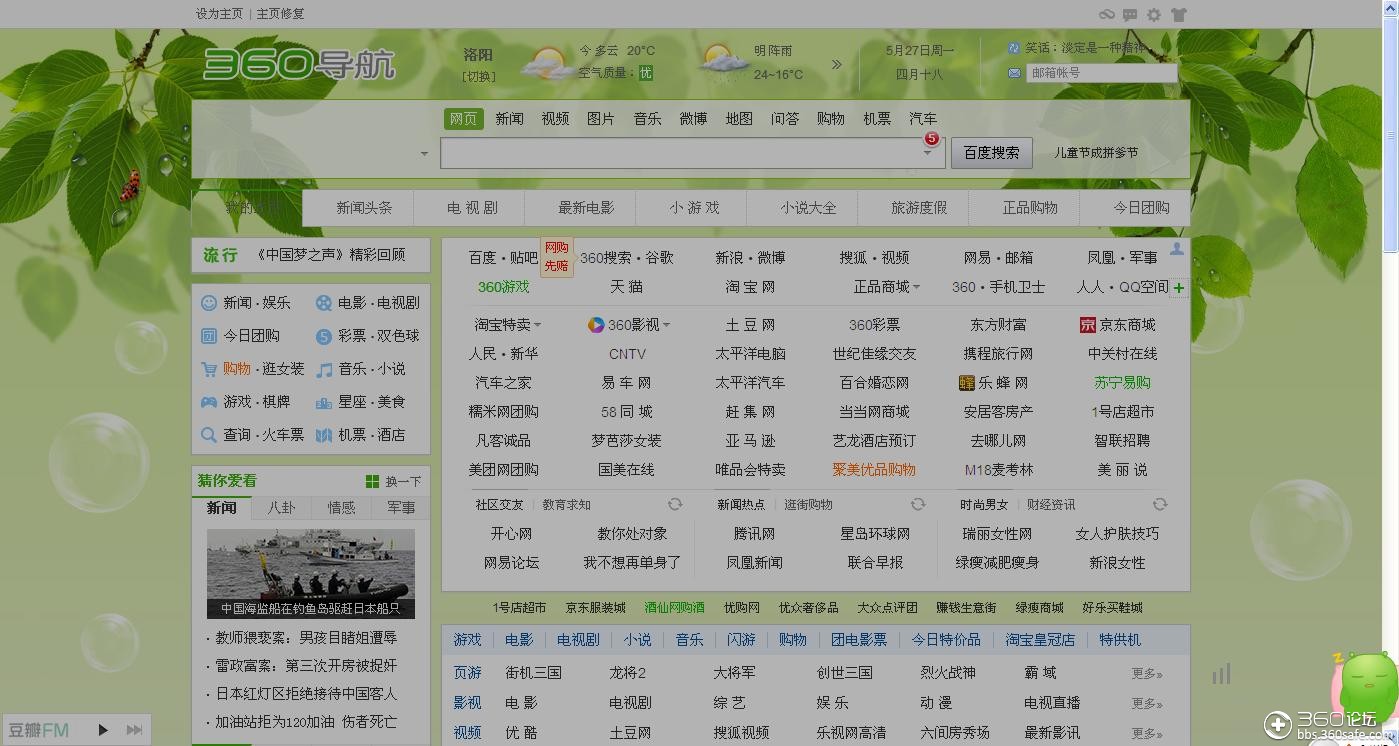
Task: Click the music note icon beside 音乐·小说
Action: [x=324, y=369]
